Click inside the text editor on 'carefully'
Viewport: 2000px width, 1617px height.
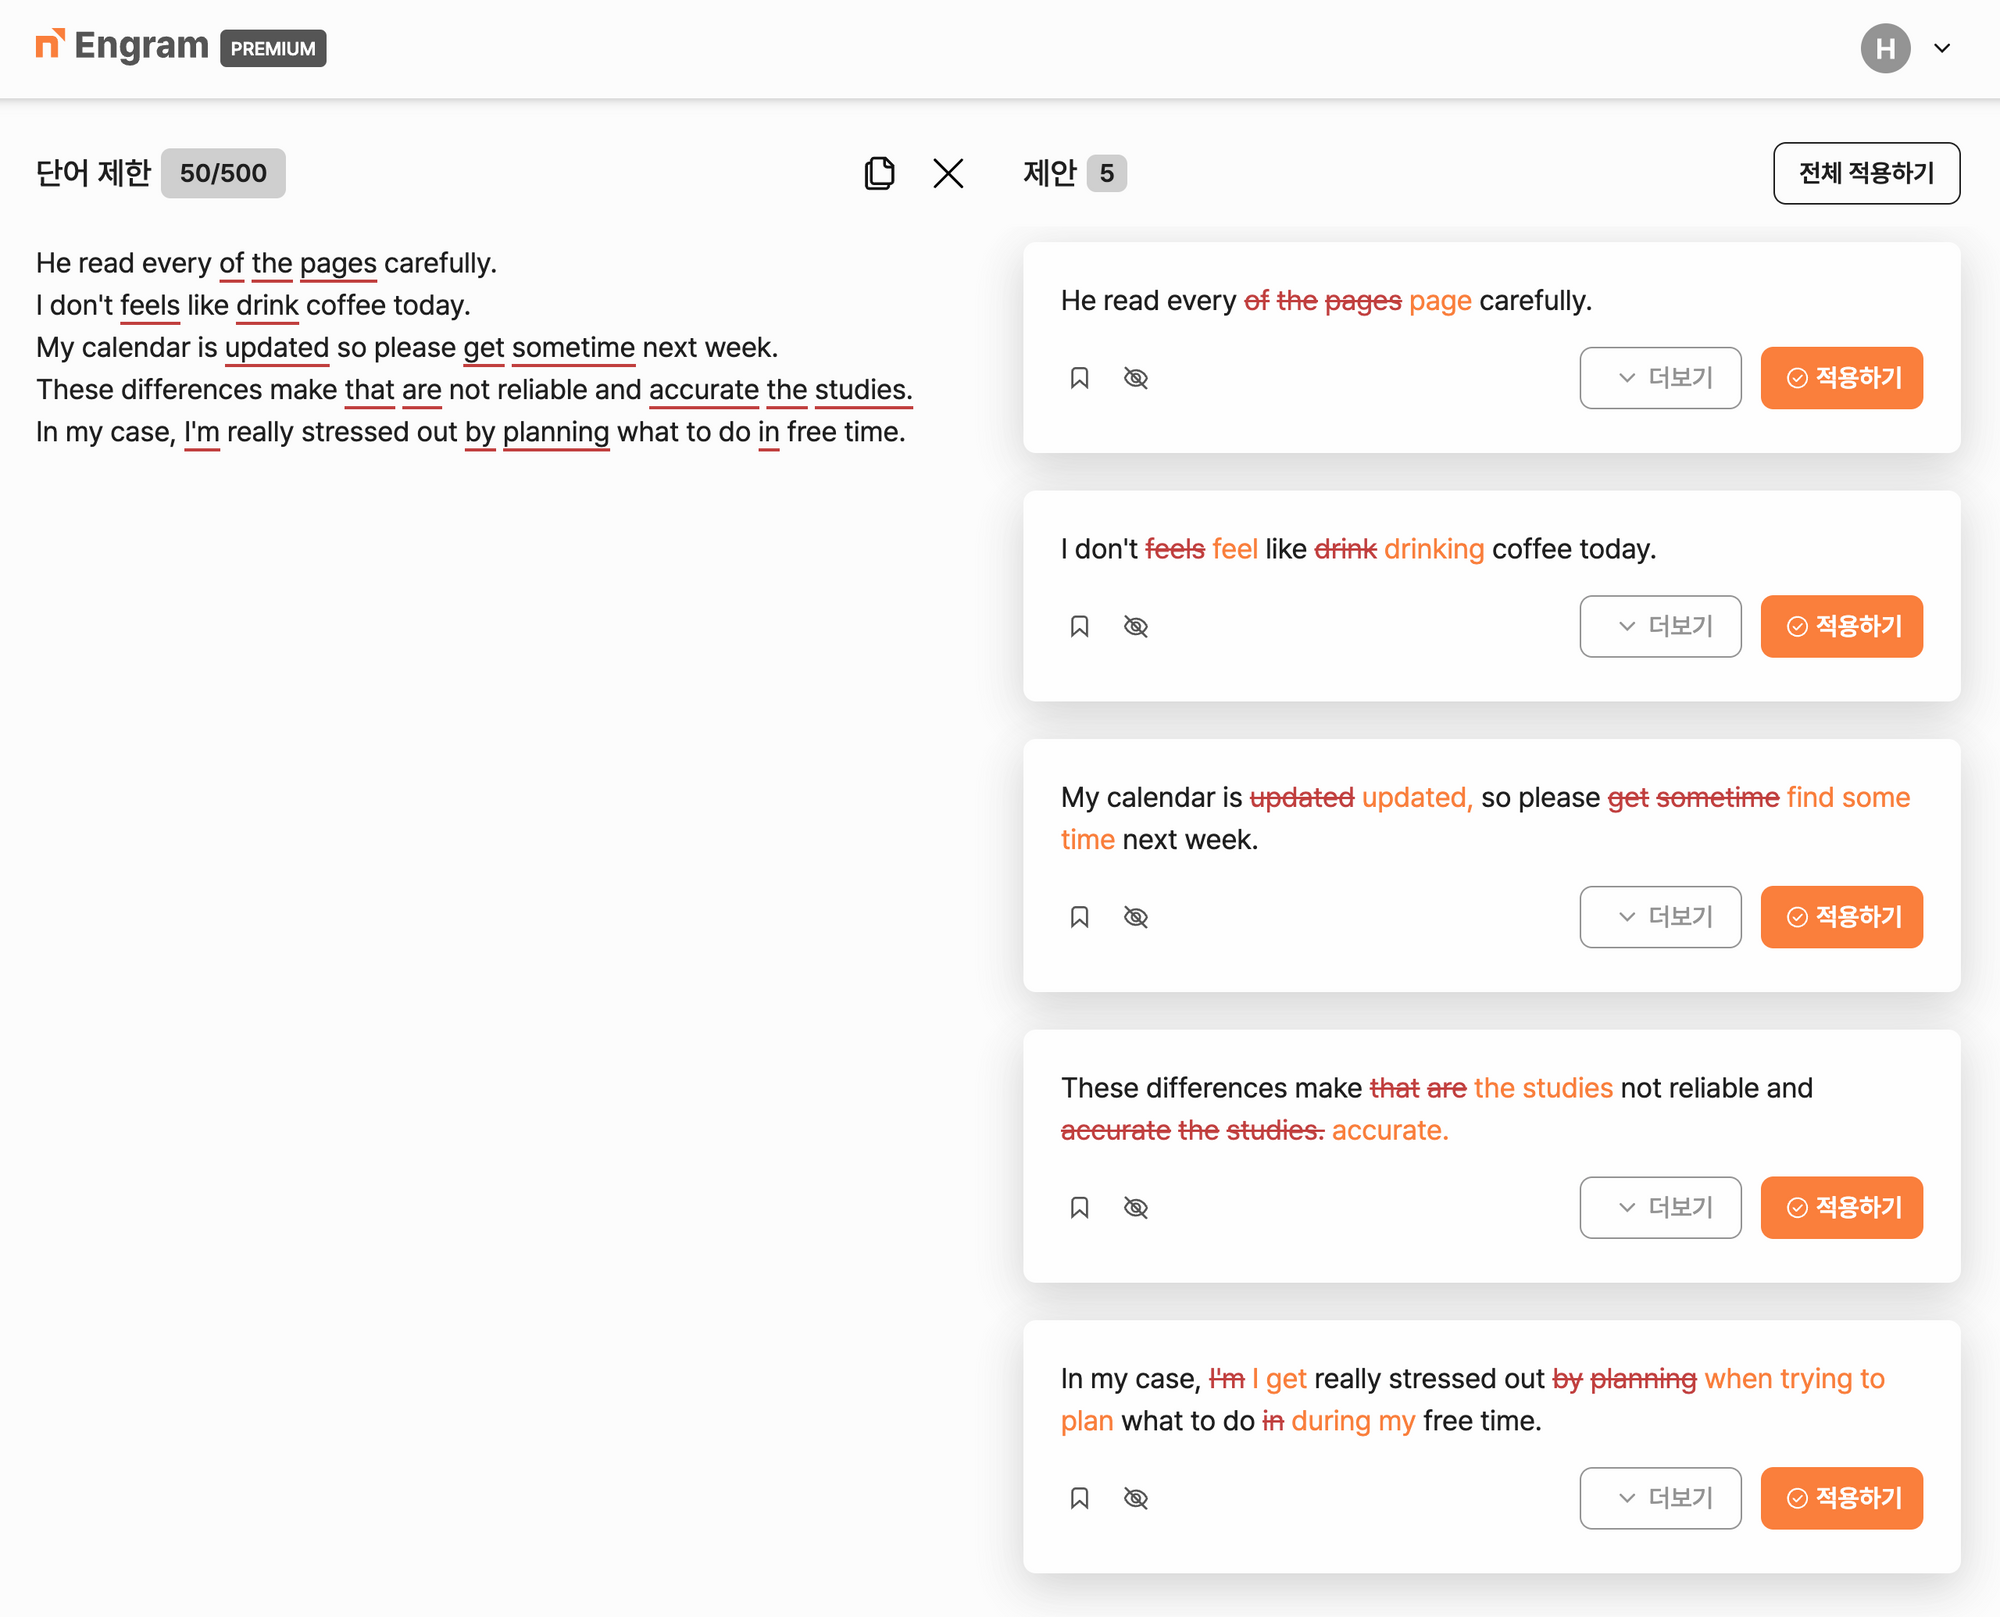pos(438,264)
